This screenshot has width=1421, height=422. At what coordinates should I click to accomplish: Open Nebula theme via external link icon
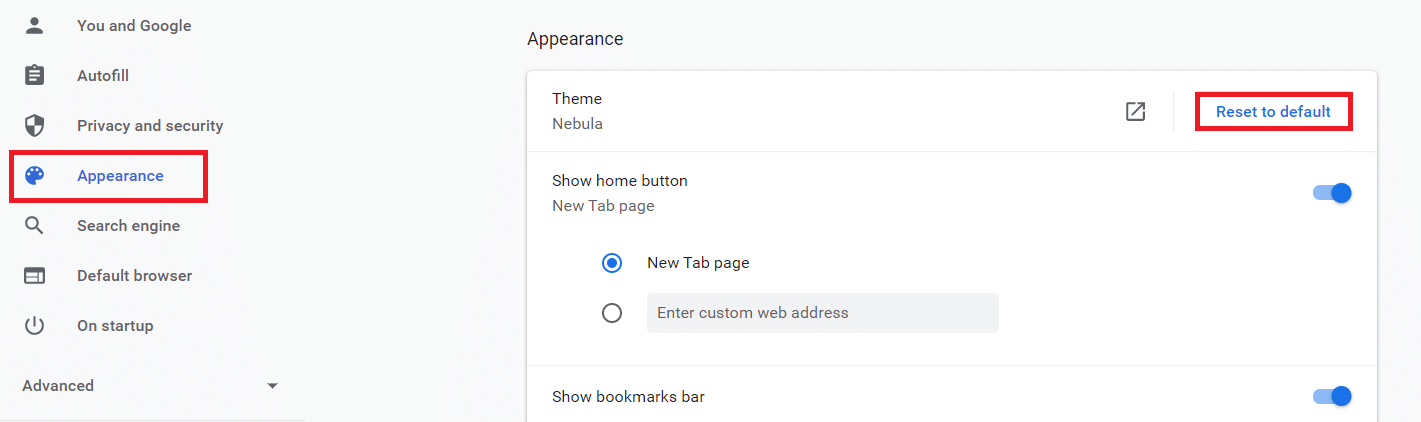click(x=1135, y=111)
